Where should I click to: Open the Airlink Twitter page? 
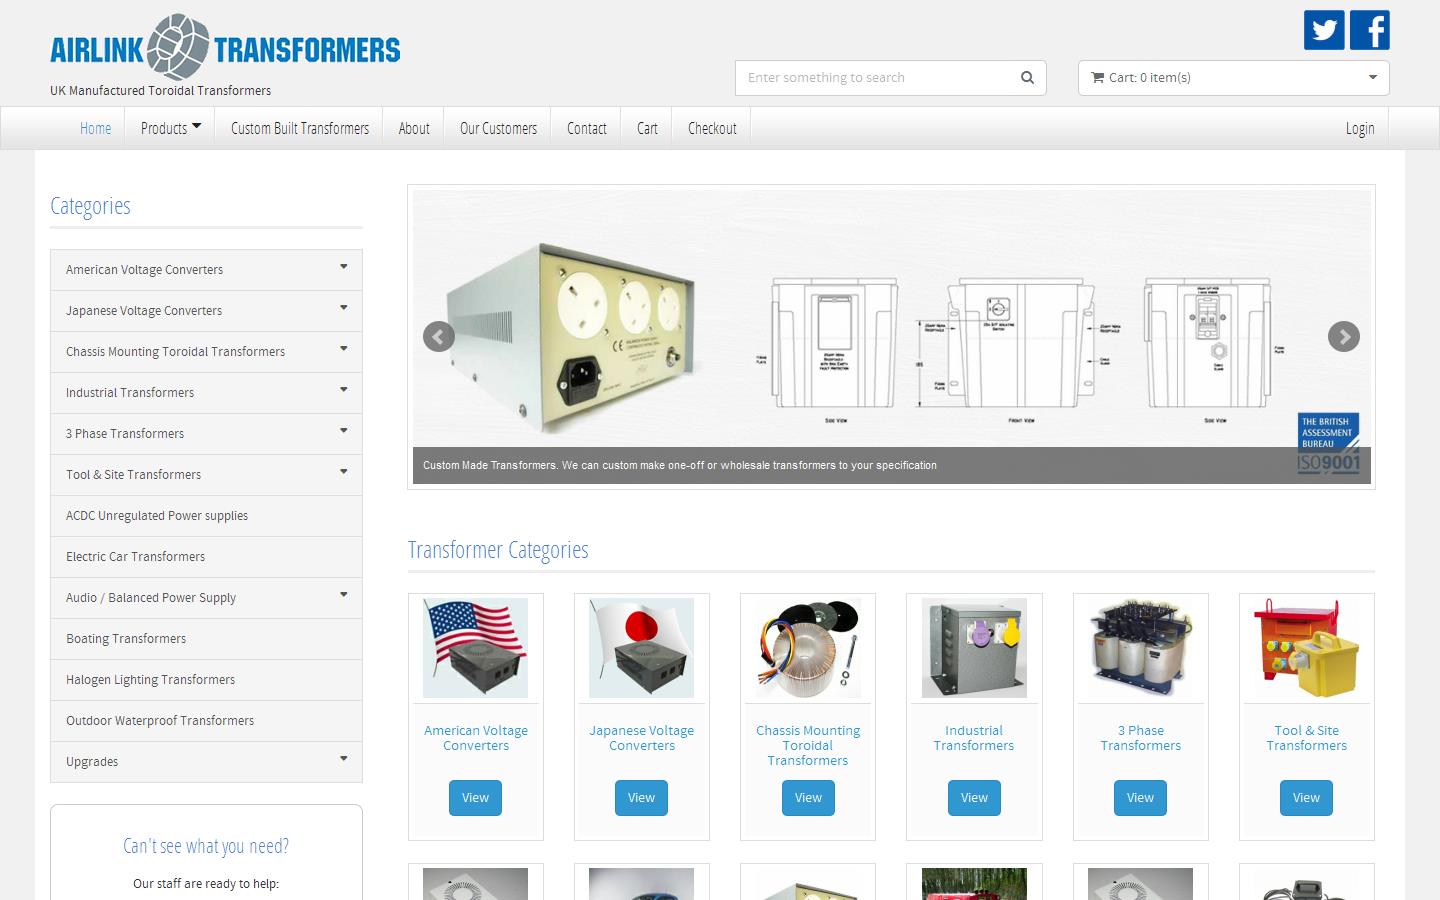click(x=1322, y=30)
